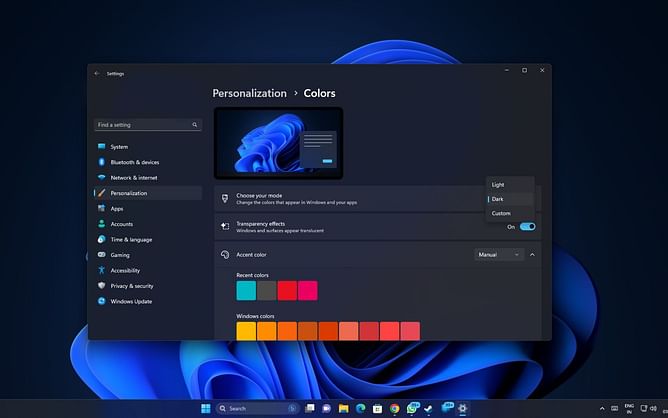Click the back arrow in Settings title bar
The image size is (668, 418).
[97, 74]
